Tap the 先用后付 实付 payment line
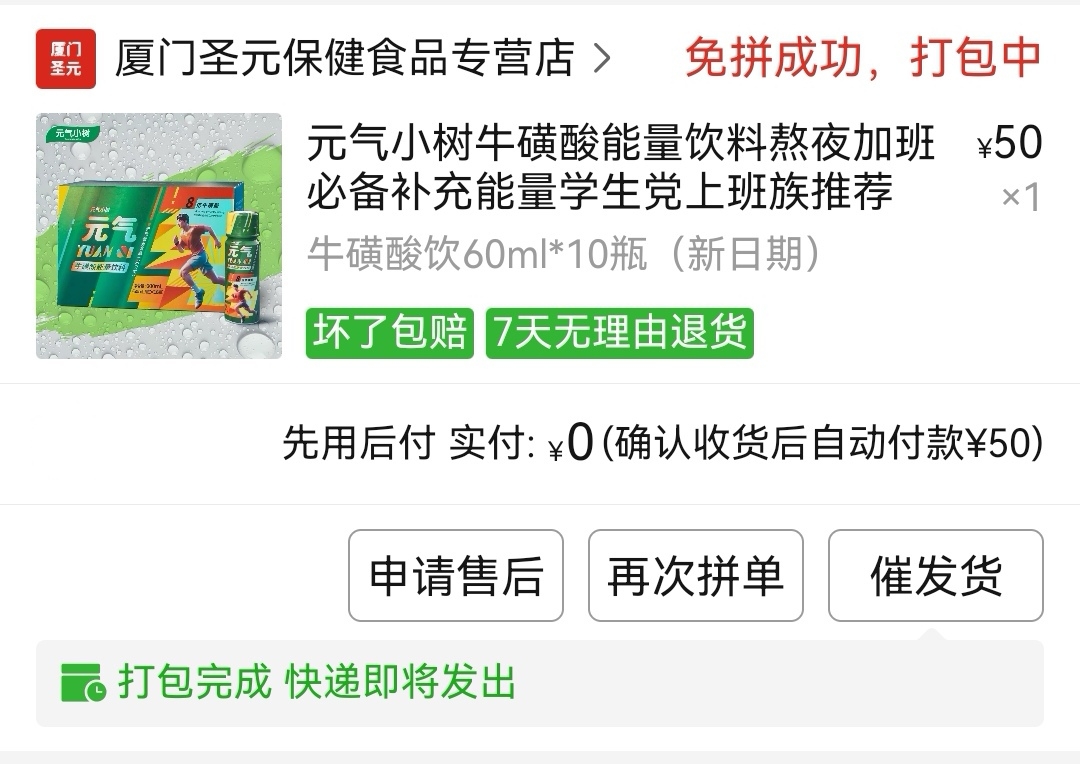This screenshot has height=764, width=1080. point(663,442)
